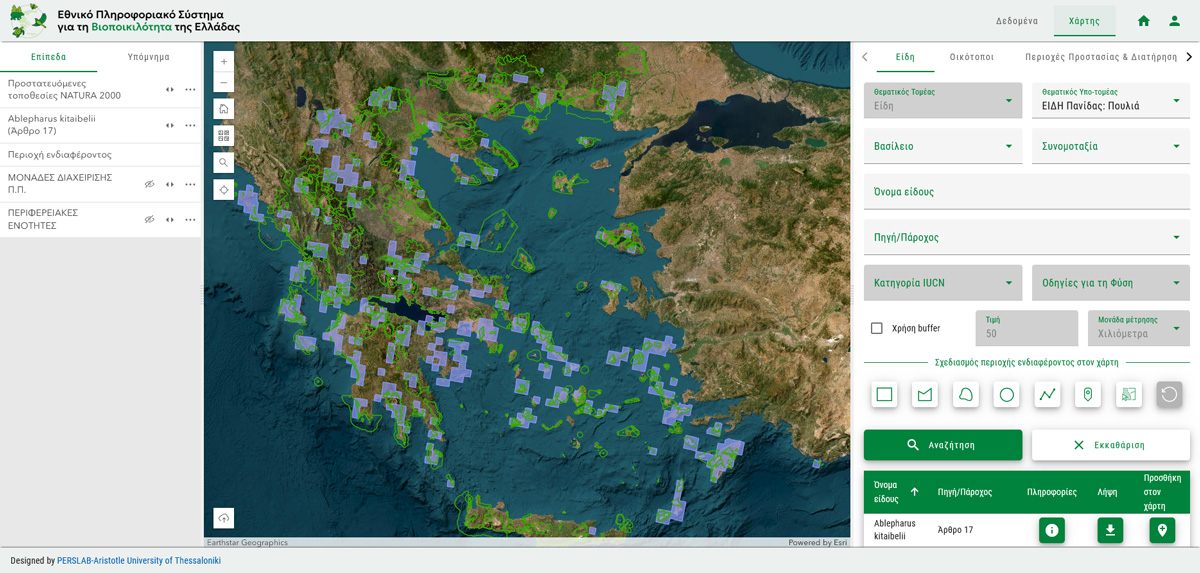Viewport: 1200px width, 573px height.
Task: Open the Βασίλειο dropdown
Action: 942,146
